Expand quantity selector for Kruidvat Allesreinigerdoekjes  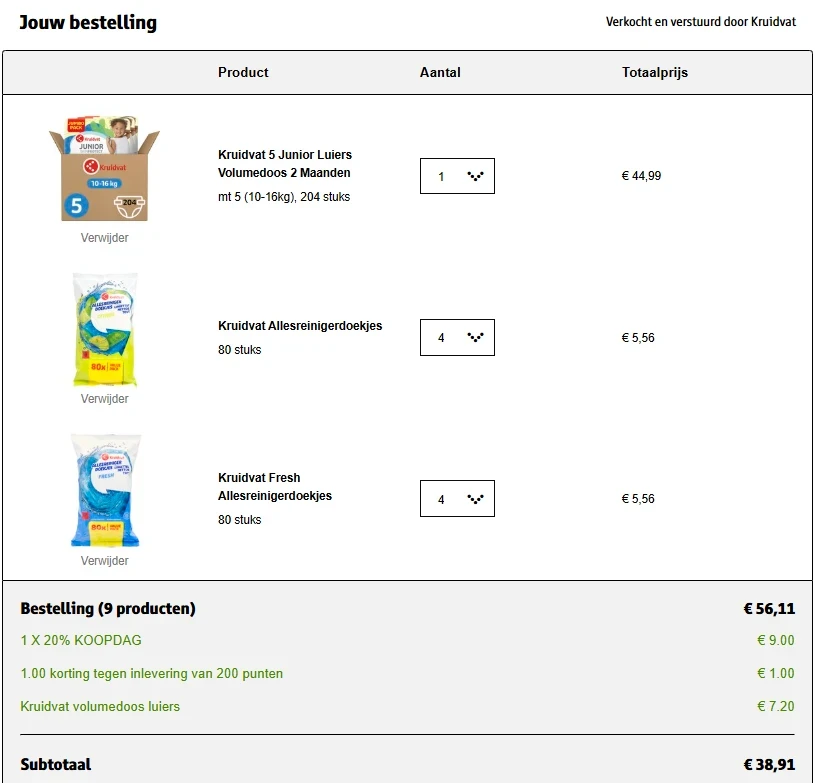coord(457,338)
